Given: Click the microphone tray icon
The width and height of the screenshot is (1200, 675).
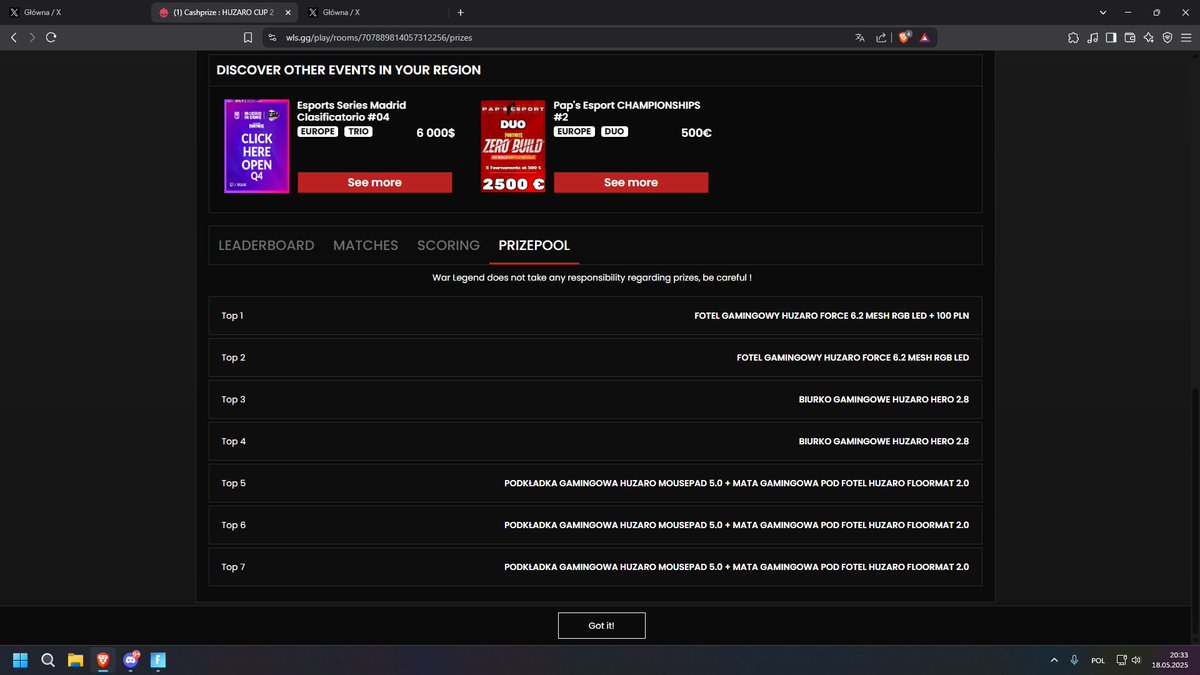Looking at the screenshot, I should (x=1074, y=660).
